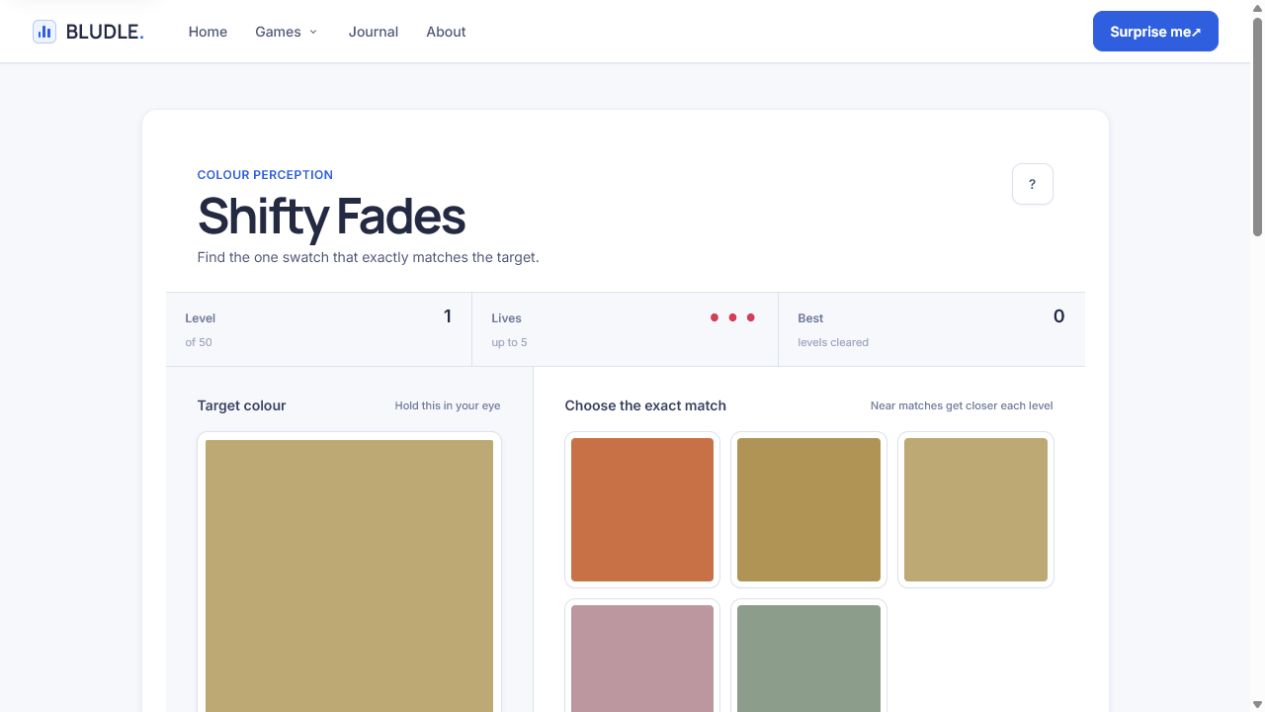Screen dimensions: 1265x712
Task: Pick the light tan swatch
Action: (975, 510)
